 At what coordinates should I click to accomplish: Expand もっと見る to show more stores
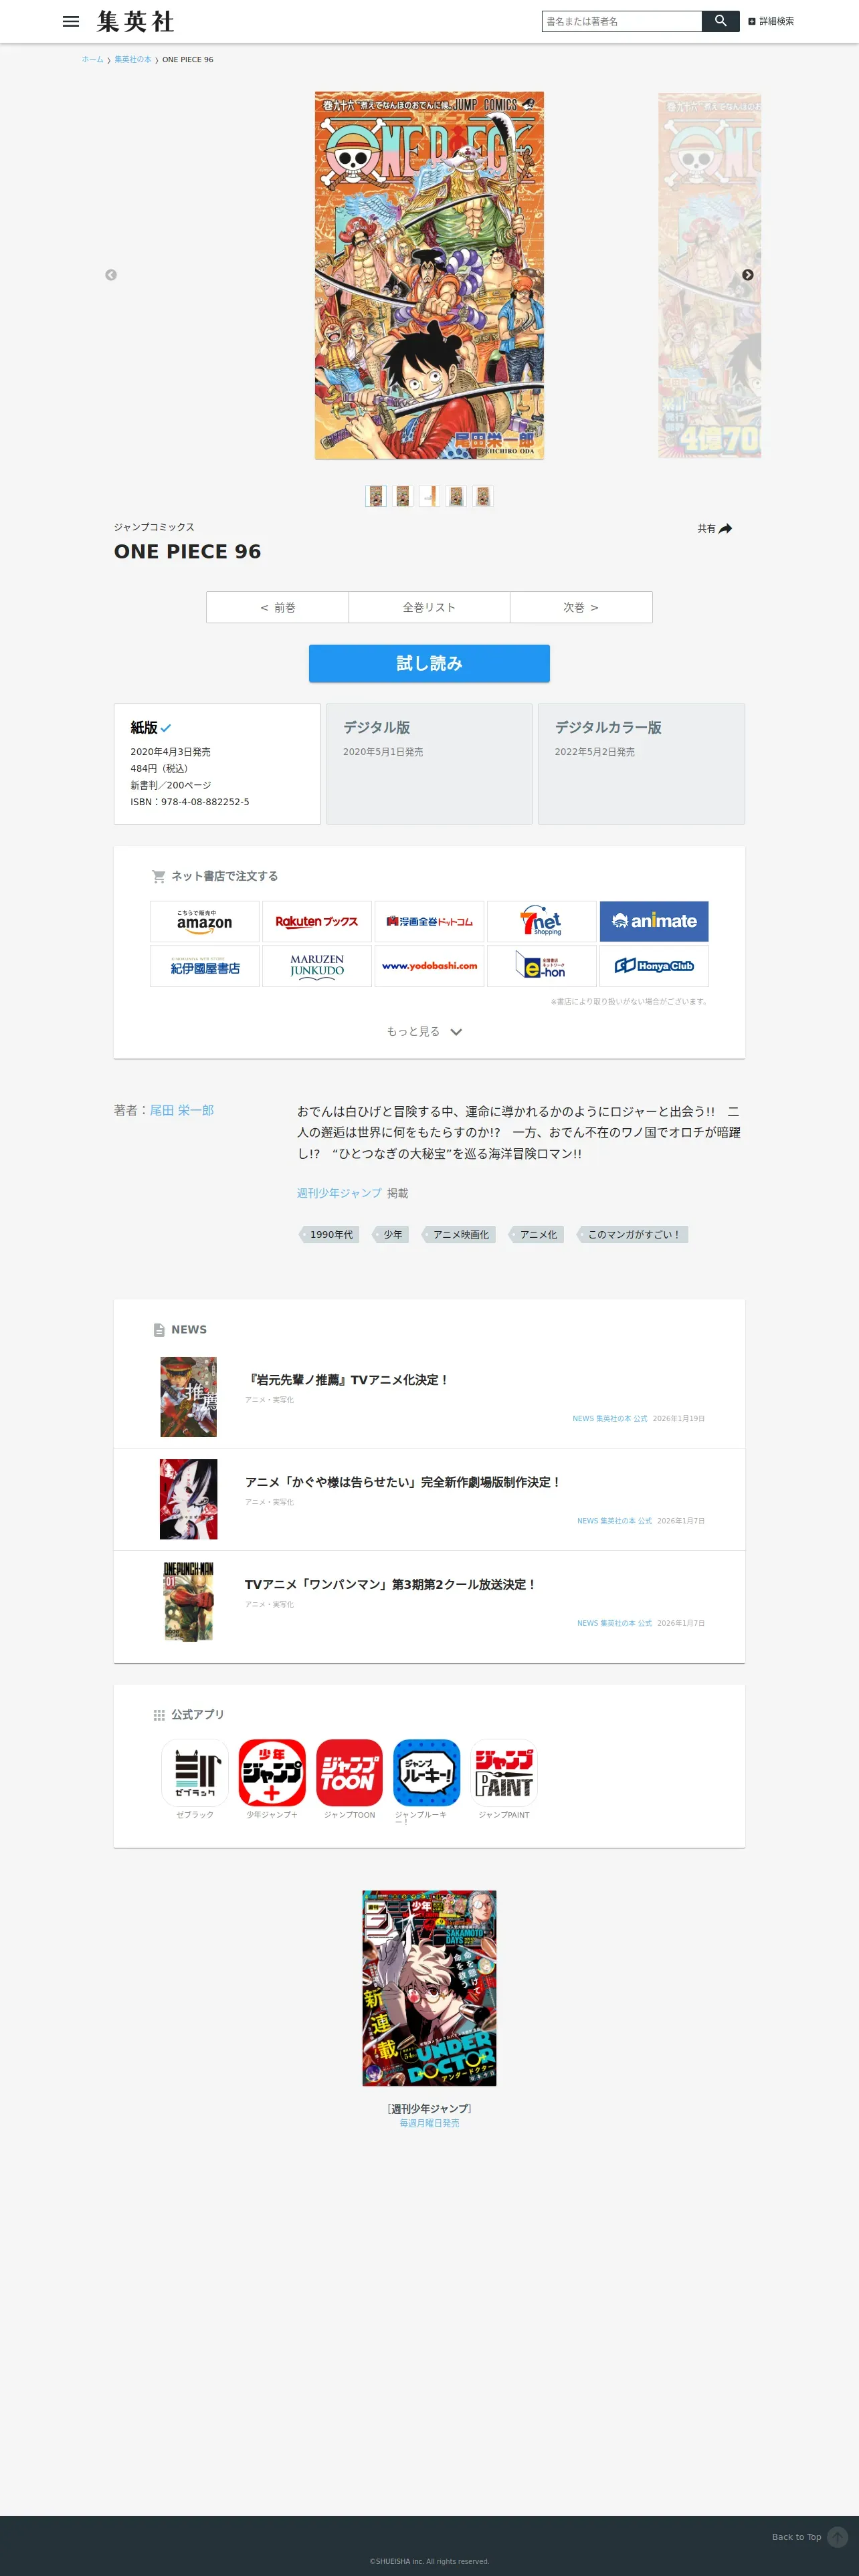pyautogui.click(x=425, y=1031)
